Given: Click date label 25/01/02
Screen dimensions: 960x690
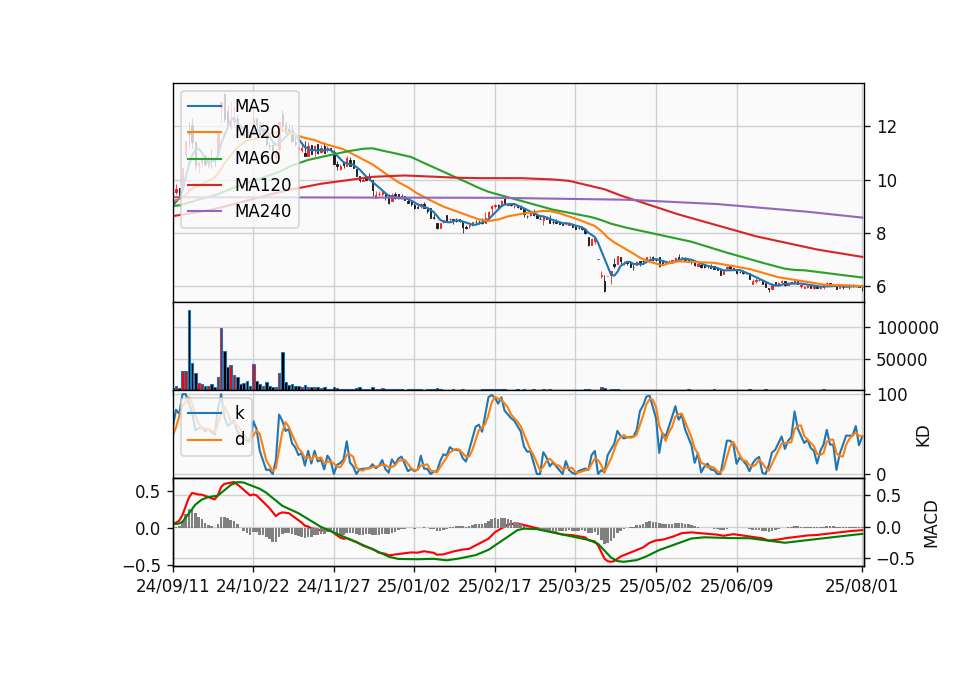Looking at the screenshot, I should pos(414,586).
